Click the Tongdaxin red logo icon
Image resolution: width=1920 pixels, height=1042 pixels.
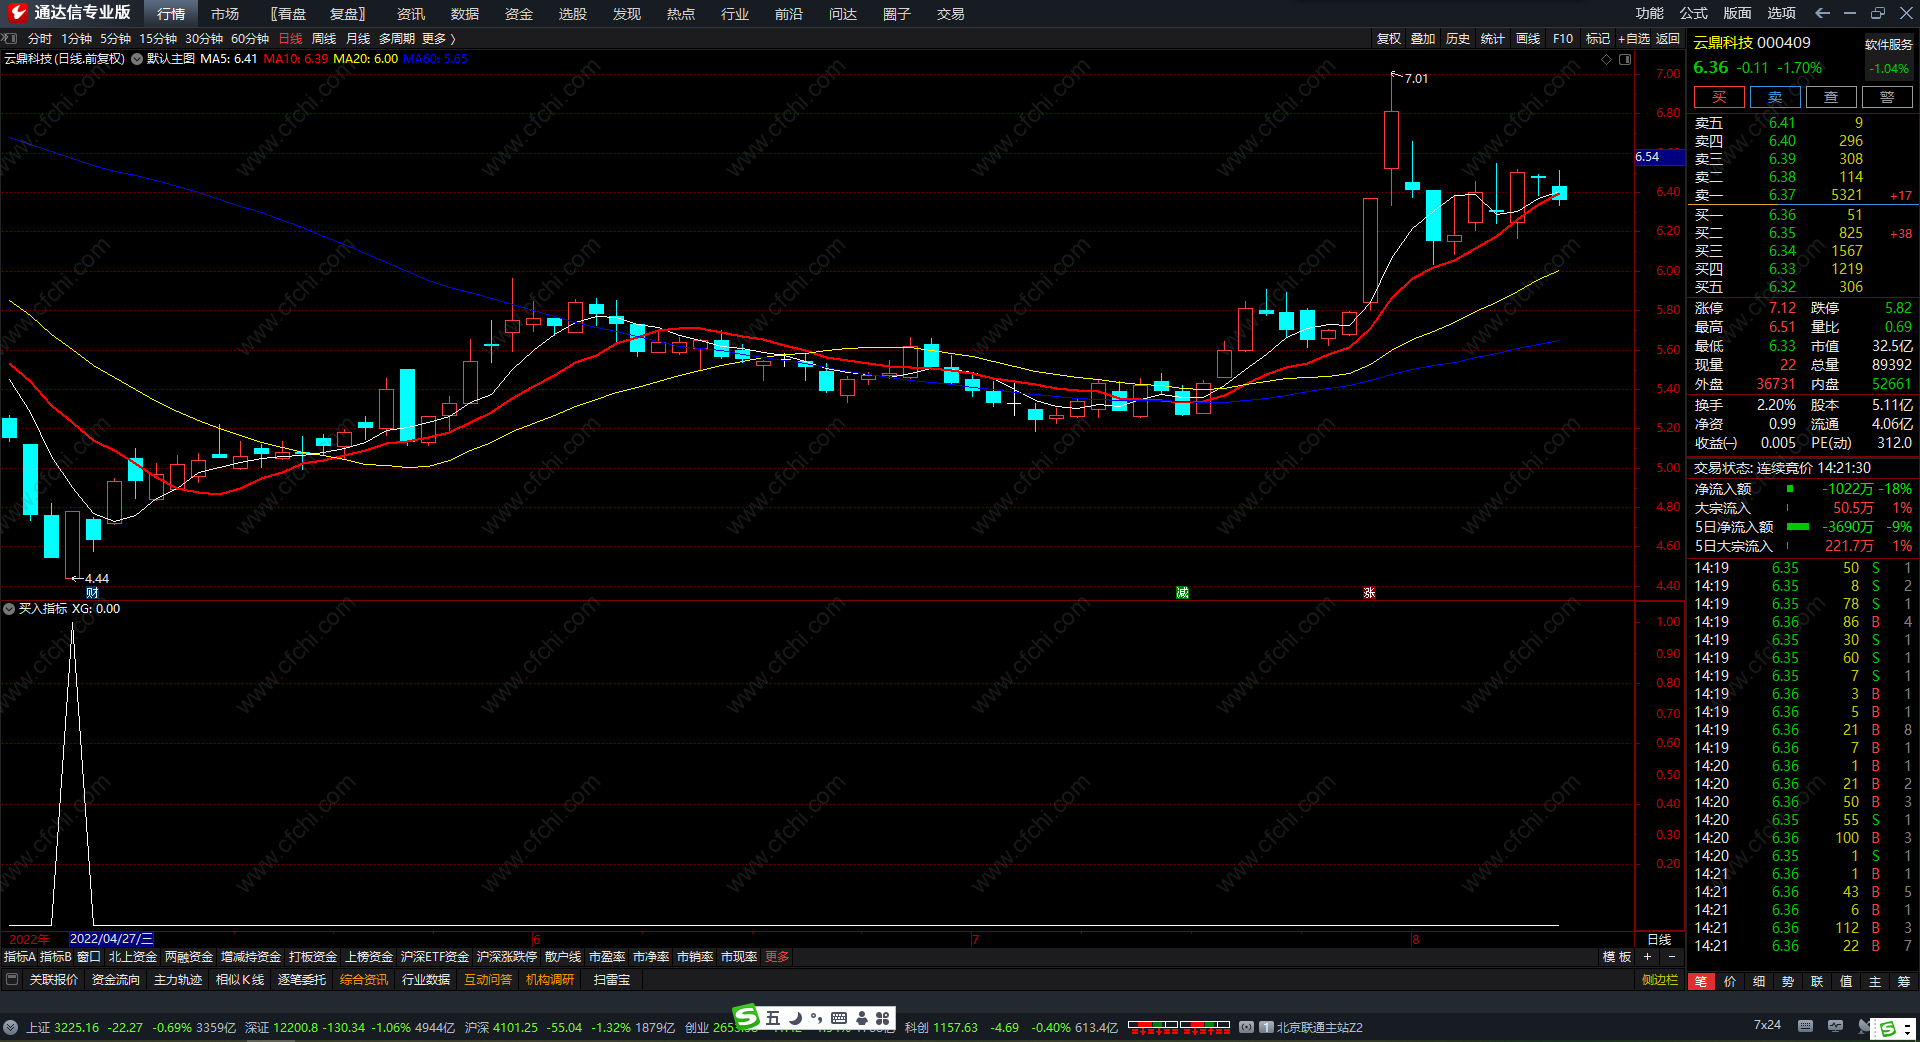(18, 13)
